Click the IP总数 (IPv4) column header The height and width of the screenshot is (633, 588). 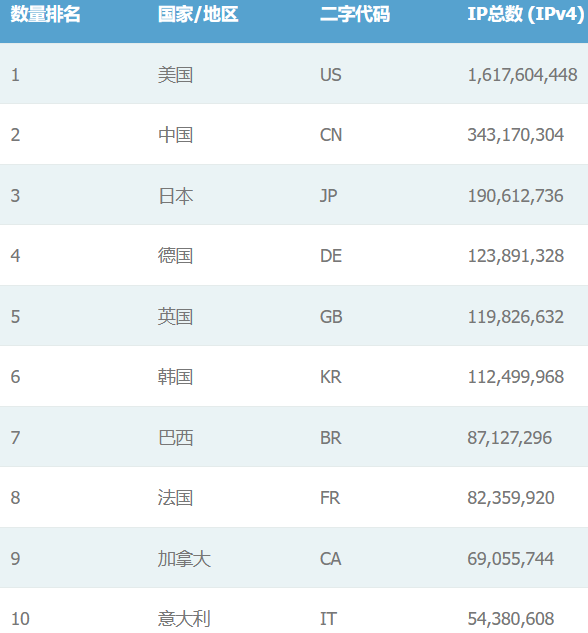tap(525, 15)
